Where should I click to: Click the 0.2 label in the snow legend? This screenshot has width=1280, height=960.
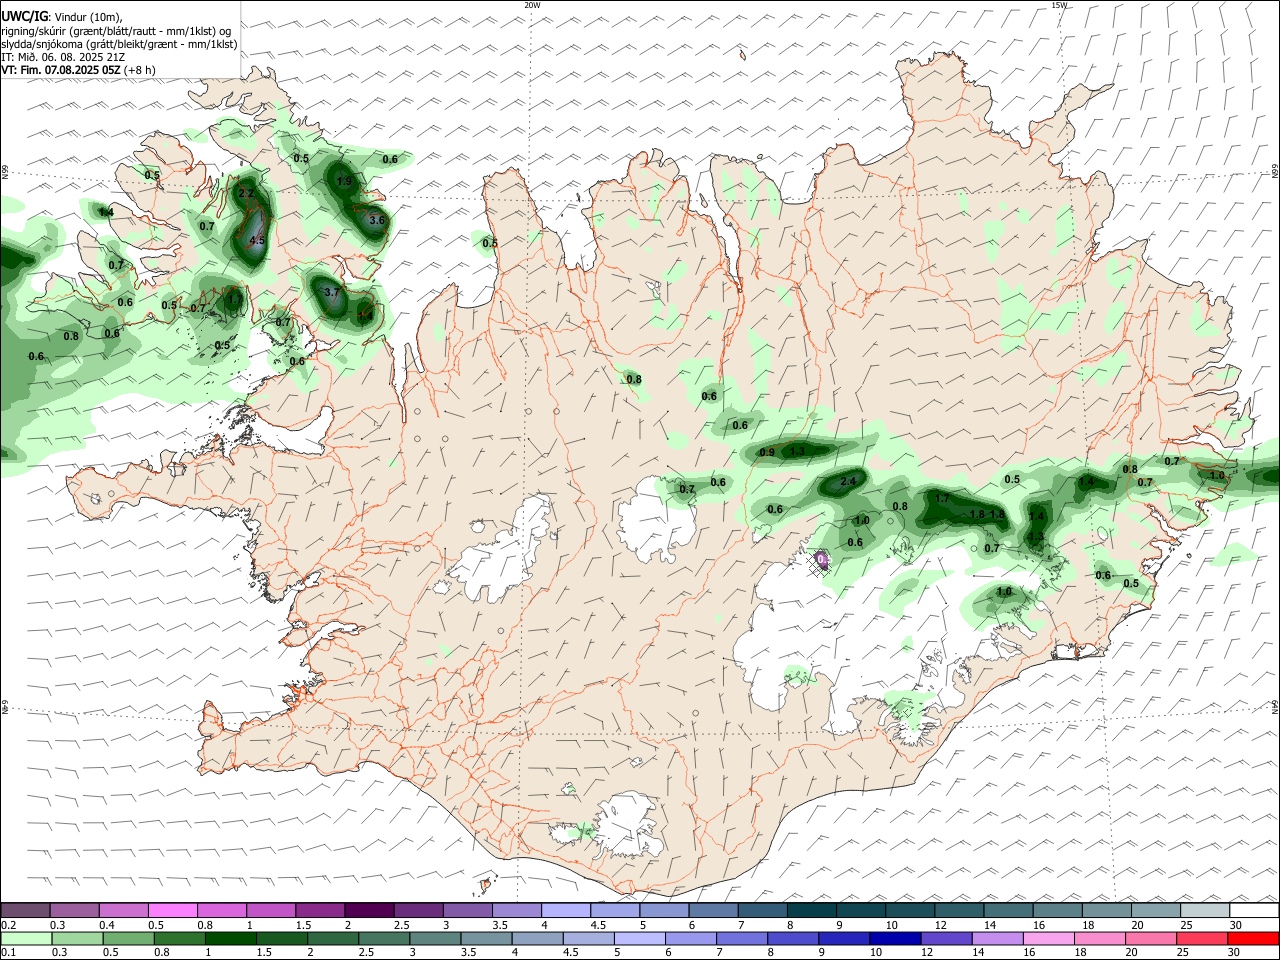point(8,925)
